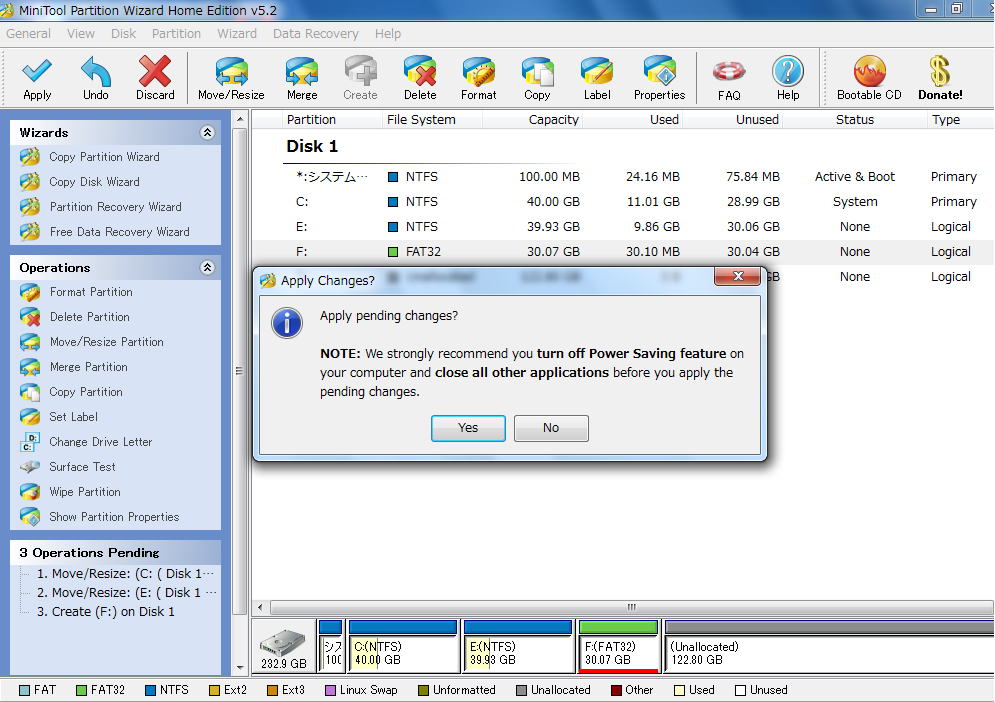Select the Move/Resize toolbar icon
995x702 pixels.
pos(231,71)
